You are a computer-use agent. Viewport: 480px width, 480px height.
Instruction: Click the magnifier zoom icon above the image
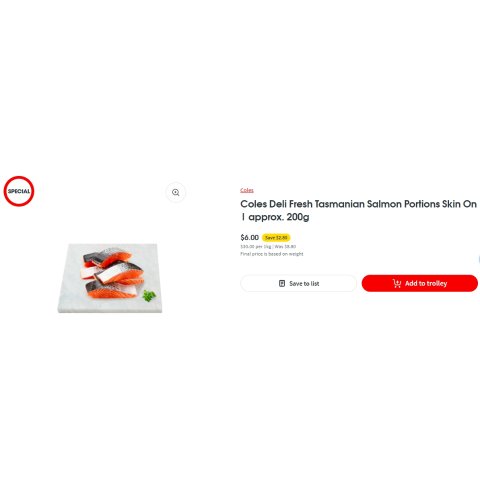[x=176, y=192]
